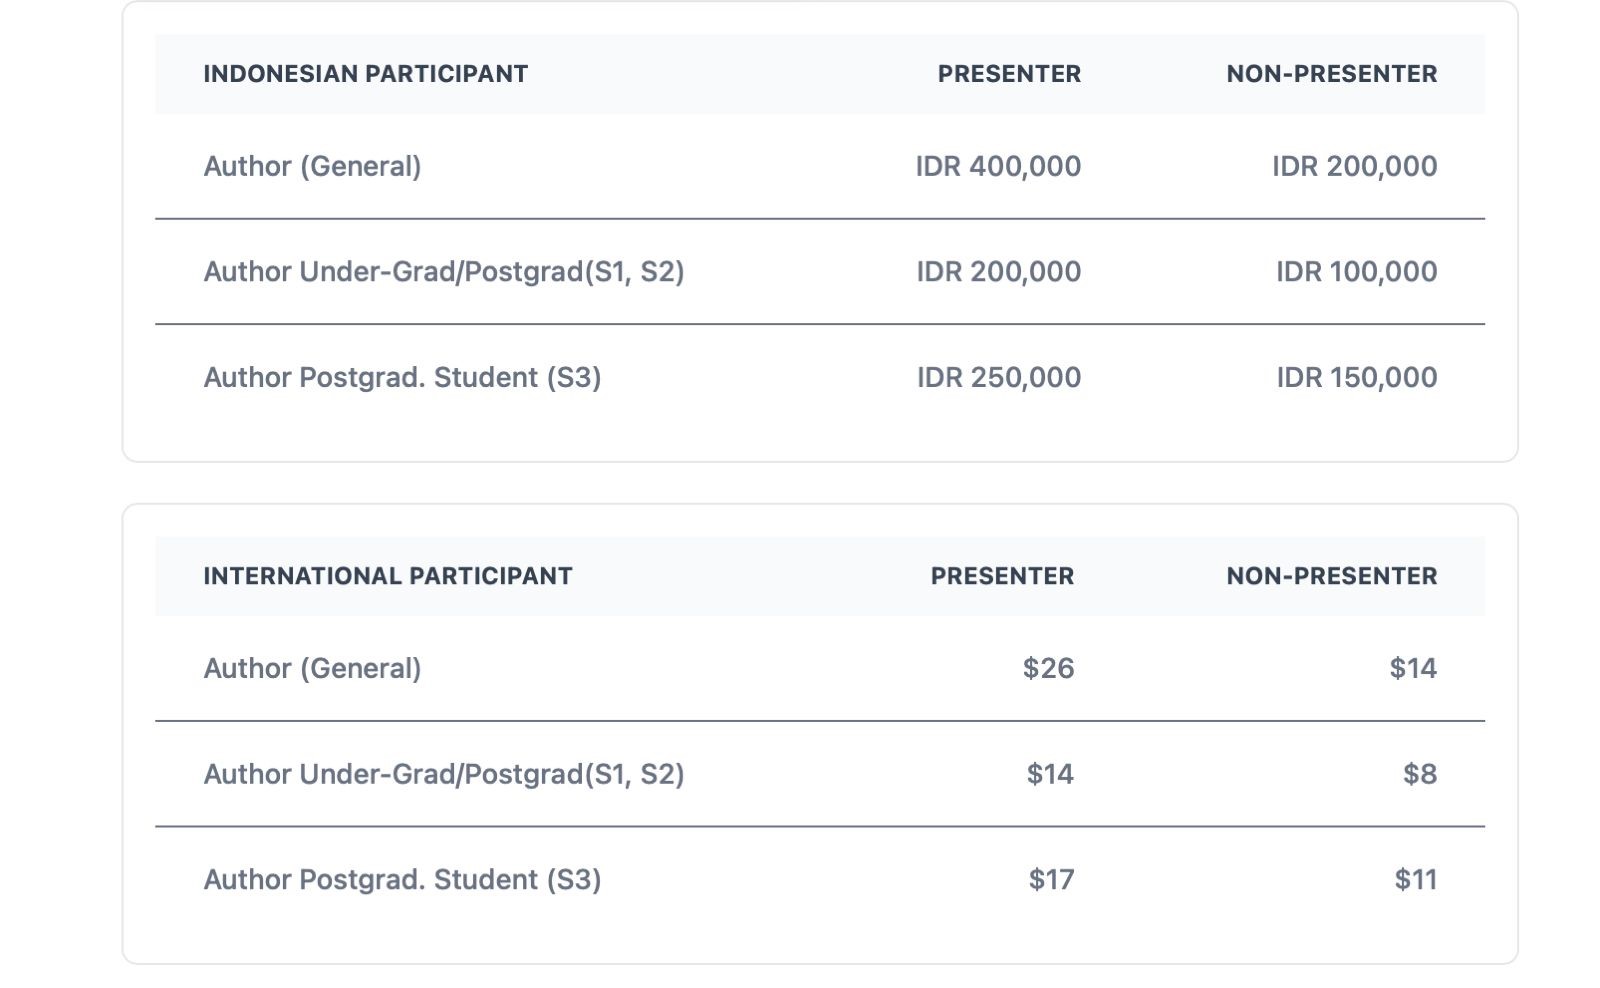Click the INDONESIAN PARTICIPANT column header
Image resolution: width=1600 pixels, height=988 pixels.
tap(365, 74)
